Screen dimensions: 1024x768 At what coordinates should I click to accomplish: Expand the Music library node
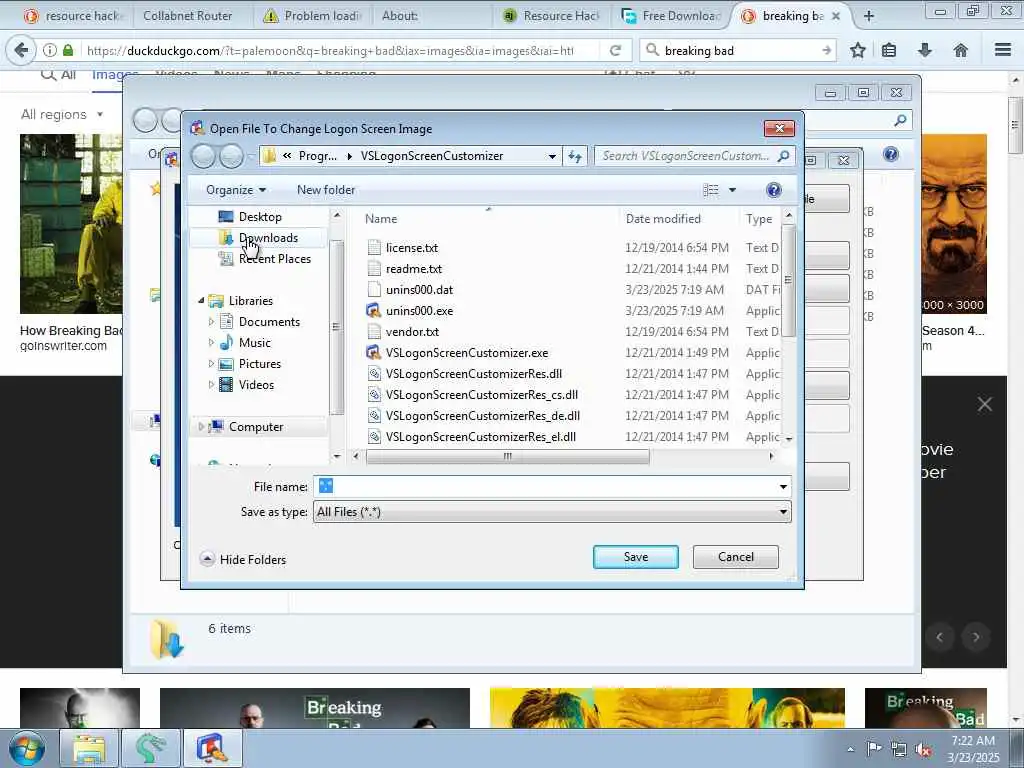coord(211,342)
